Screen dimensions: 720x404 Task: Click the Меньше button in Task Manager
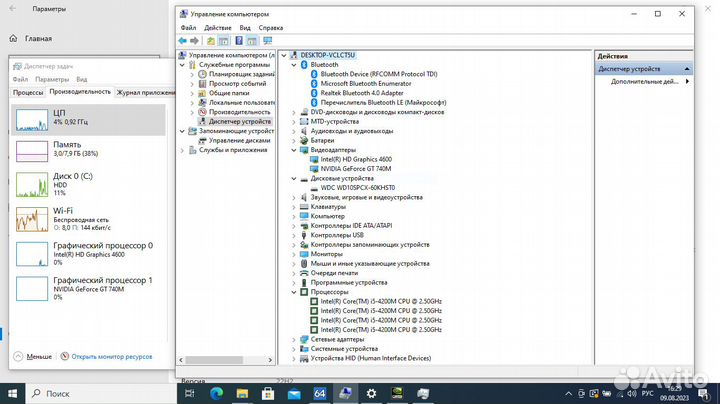click(33, 356)
